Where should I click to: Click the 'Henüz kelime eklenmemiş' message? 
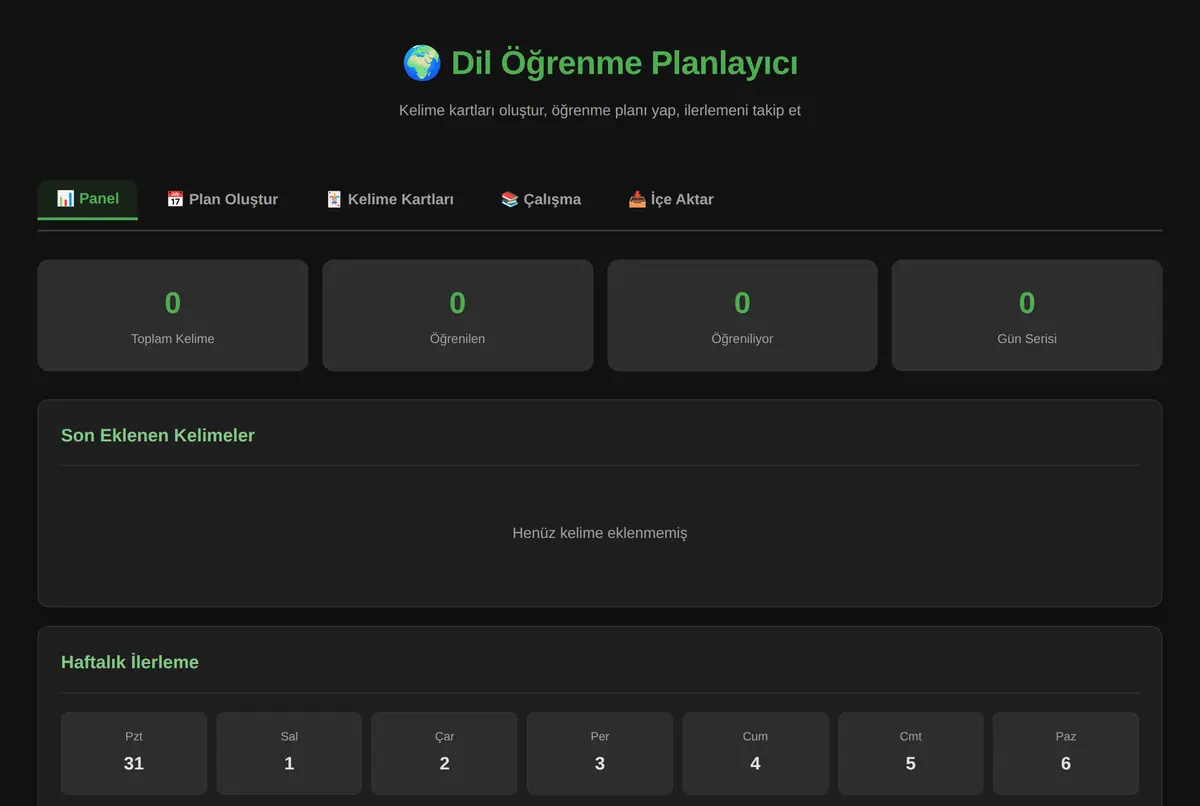point(600,533)
